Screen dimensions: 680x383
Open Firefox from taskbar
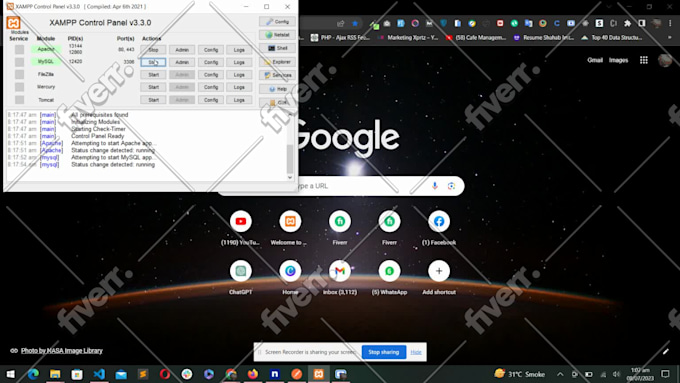(252, 374)
